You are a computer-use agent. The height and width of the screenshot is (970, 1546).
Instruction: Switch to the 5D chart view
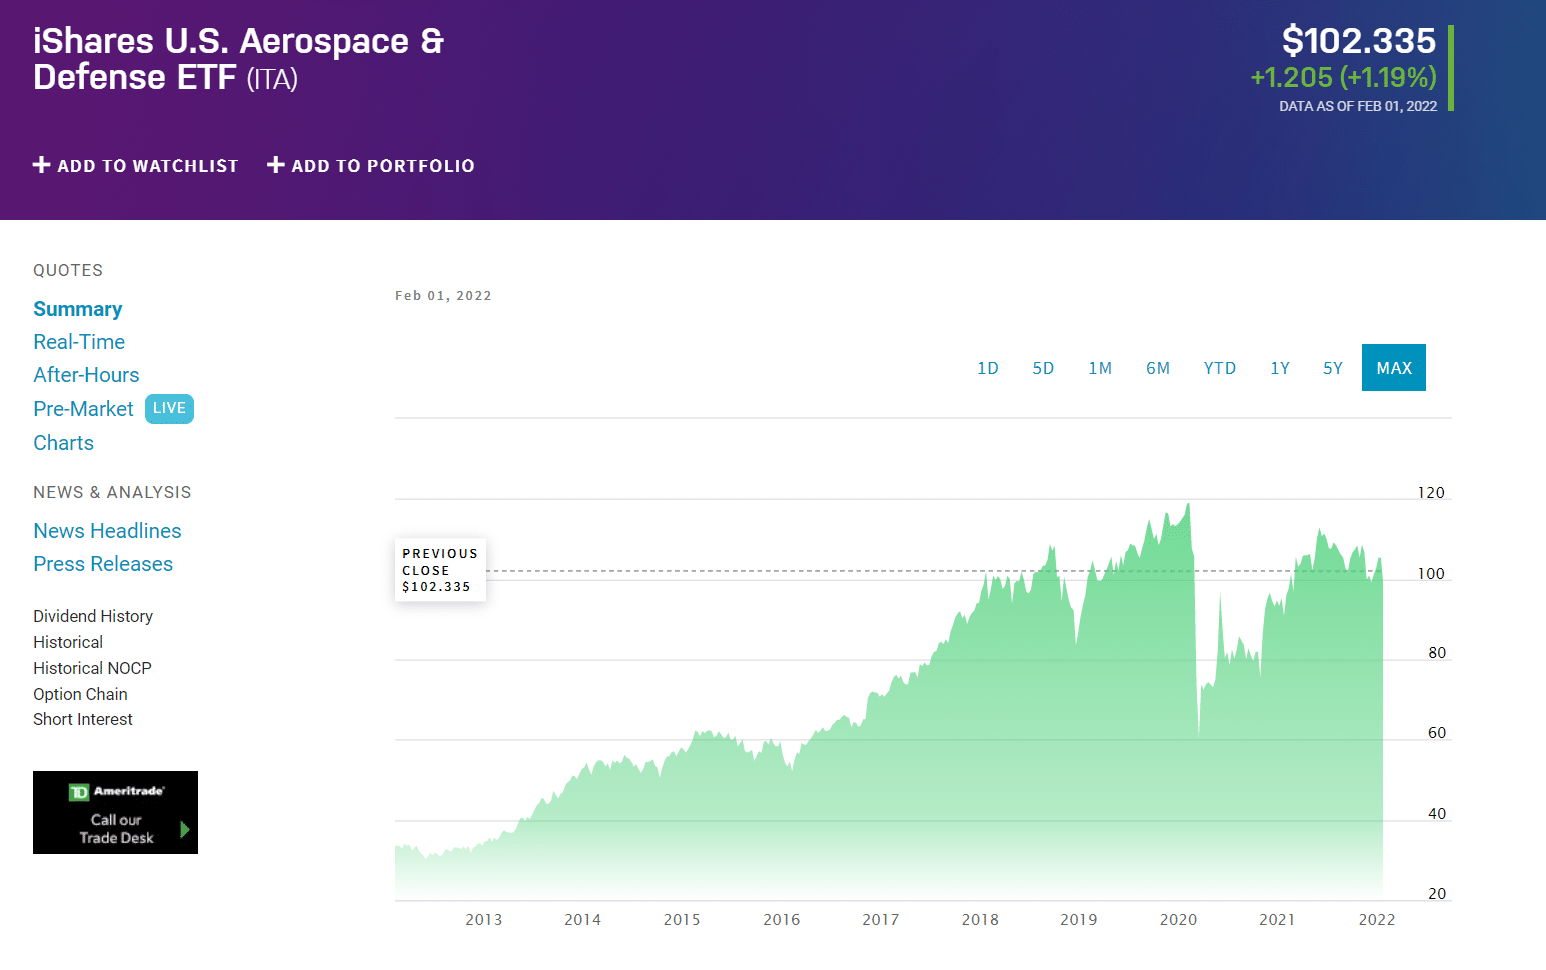click(1043, 367)
